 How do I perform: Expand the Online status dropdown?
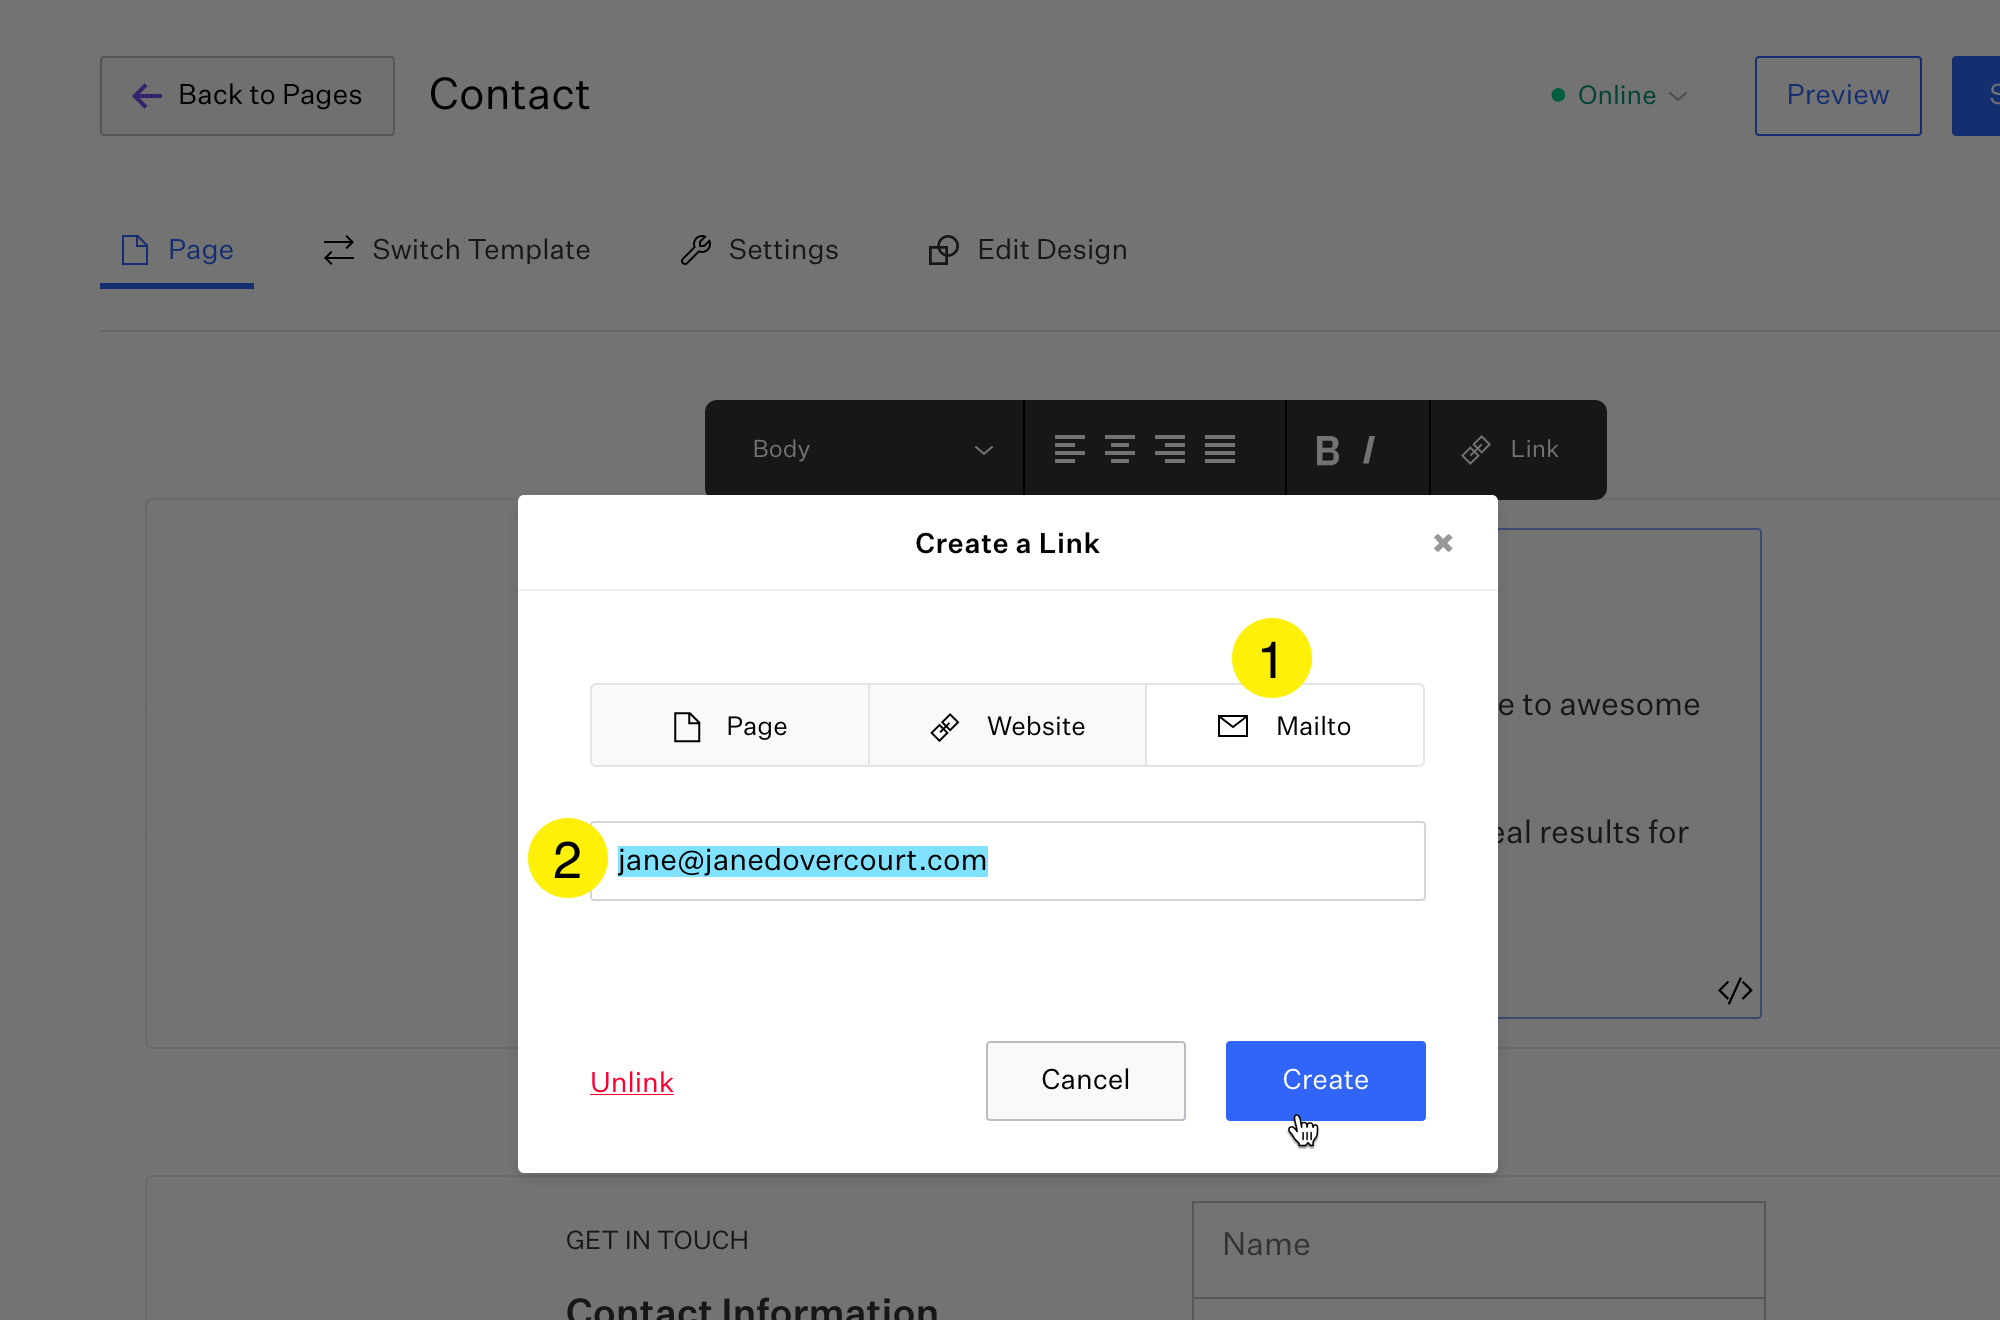(1619, 95)
